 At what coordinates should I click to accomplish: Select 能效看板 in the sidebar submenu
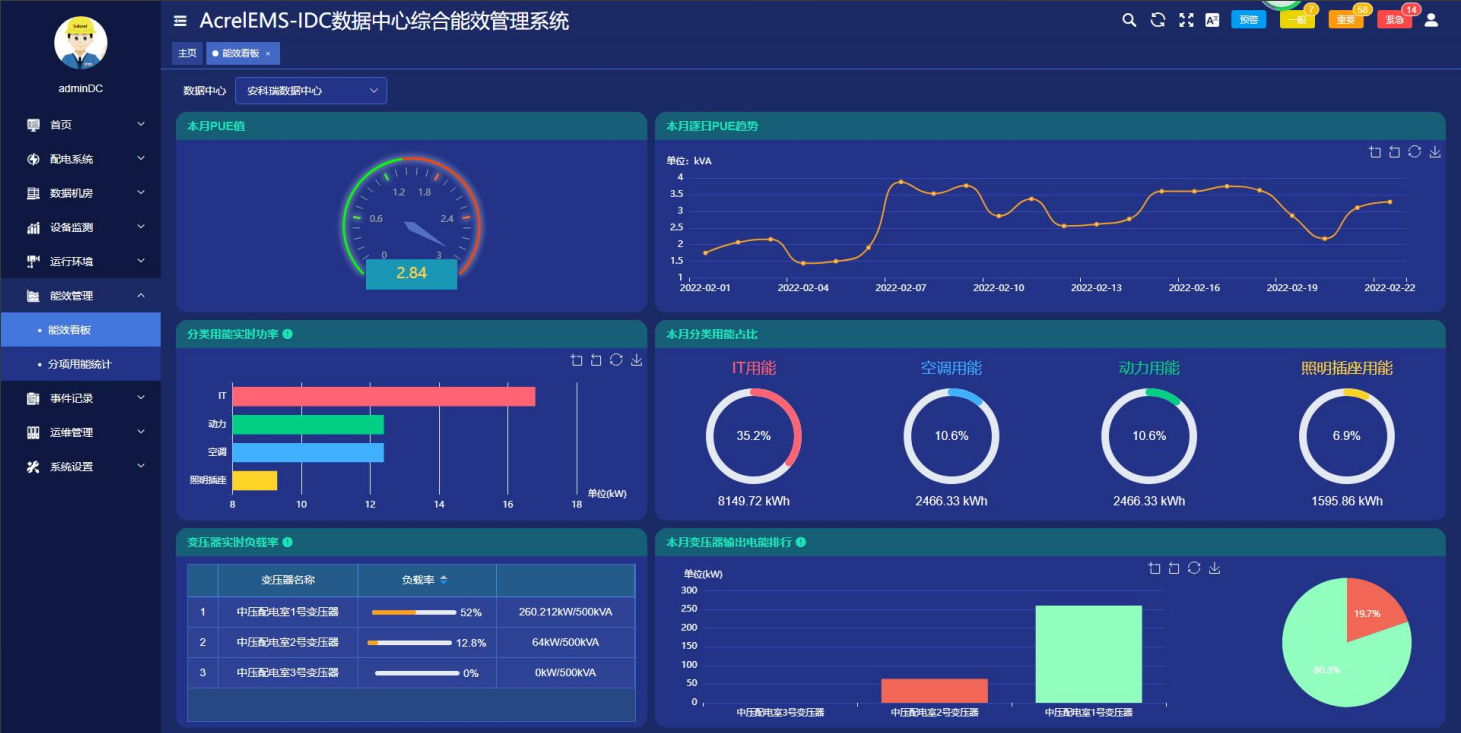[x=80, y=330]
